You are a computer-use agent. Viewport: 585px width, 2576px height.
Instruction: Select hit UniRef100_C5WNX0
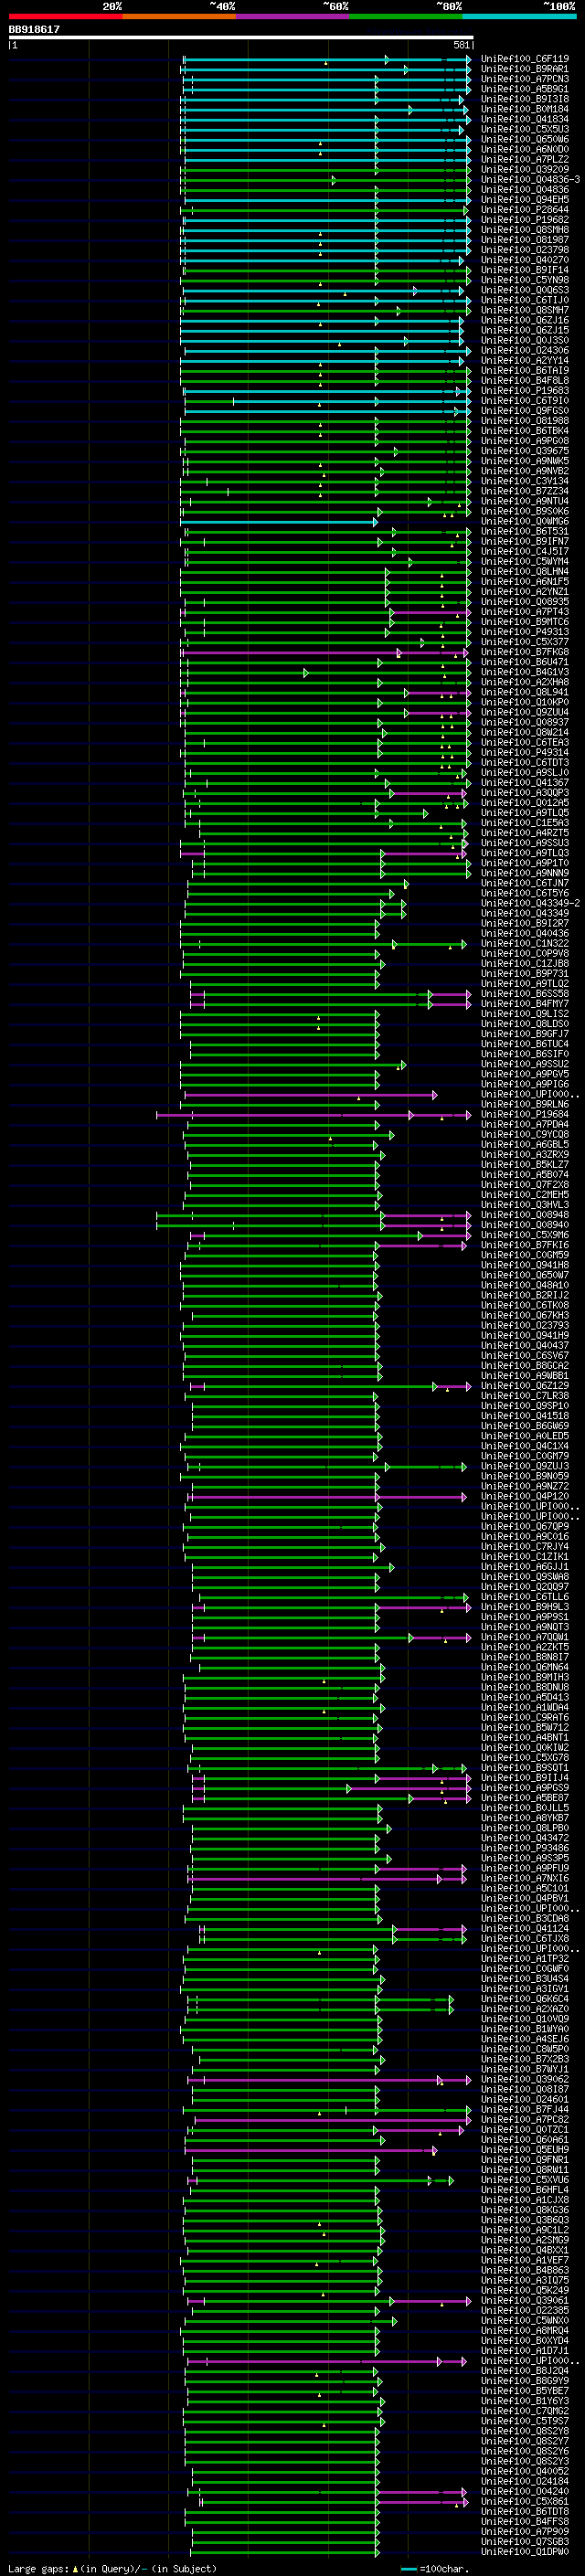525,2320
